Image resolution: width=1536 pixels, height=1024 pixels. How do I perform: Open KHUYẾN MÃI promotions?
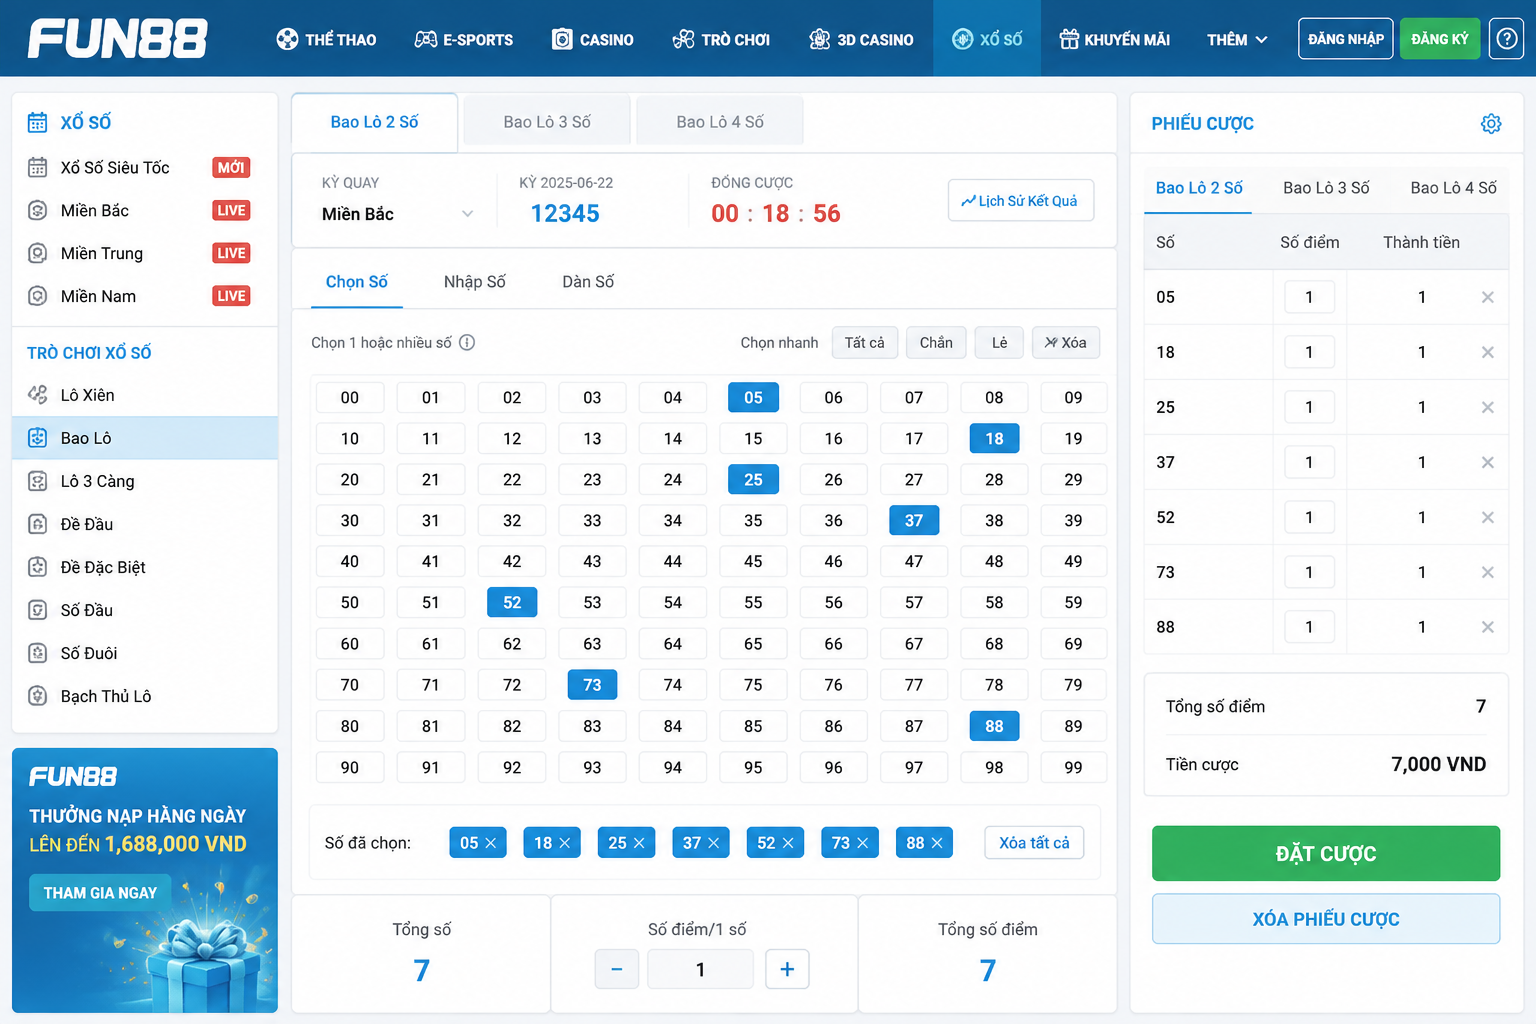1115,39
